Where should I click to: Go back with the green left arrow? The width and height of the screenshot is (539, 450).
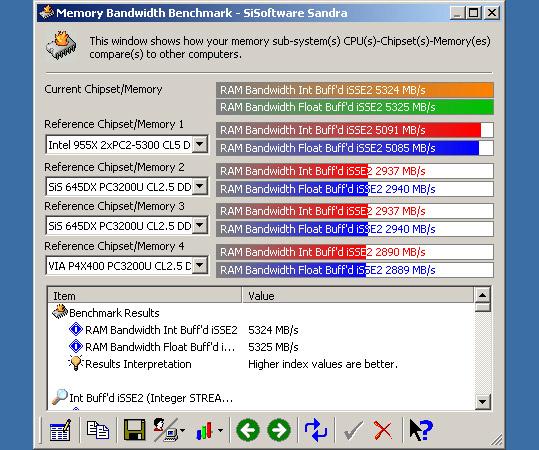click(x=248, y=430)
